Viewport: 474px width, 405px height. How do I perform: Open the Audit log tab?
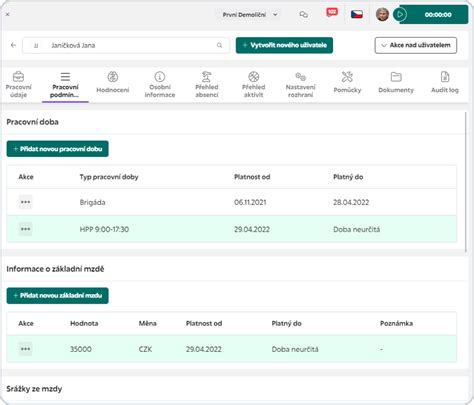(x=445, y=83)
